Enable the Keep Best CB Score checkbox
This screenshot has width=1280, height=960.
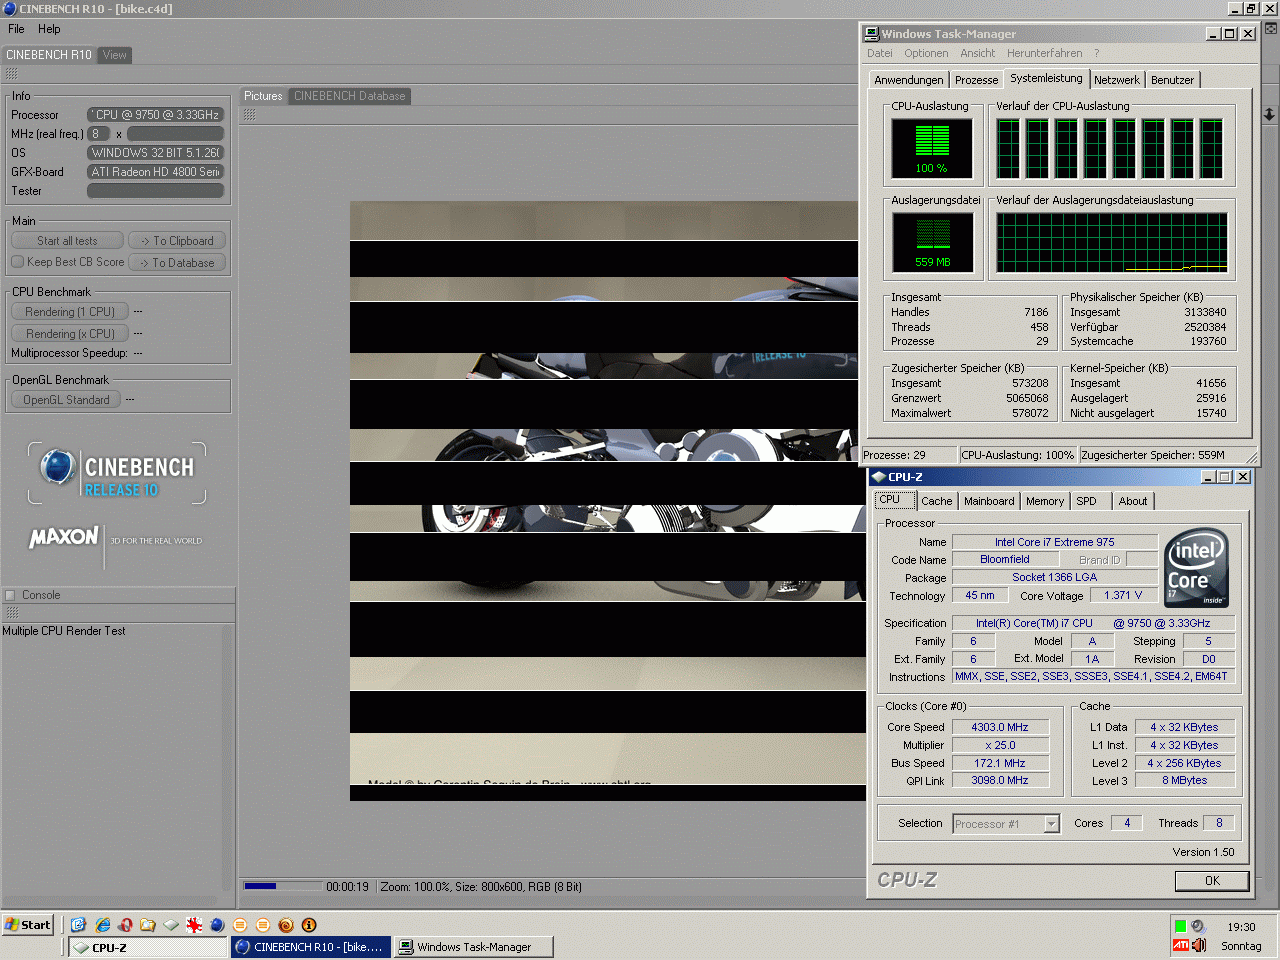[18, 262]
